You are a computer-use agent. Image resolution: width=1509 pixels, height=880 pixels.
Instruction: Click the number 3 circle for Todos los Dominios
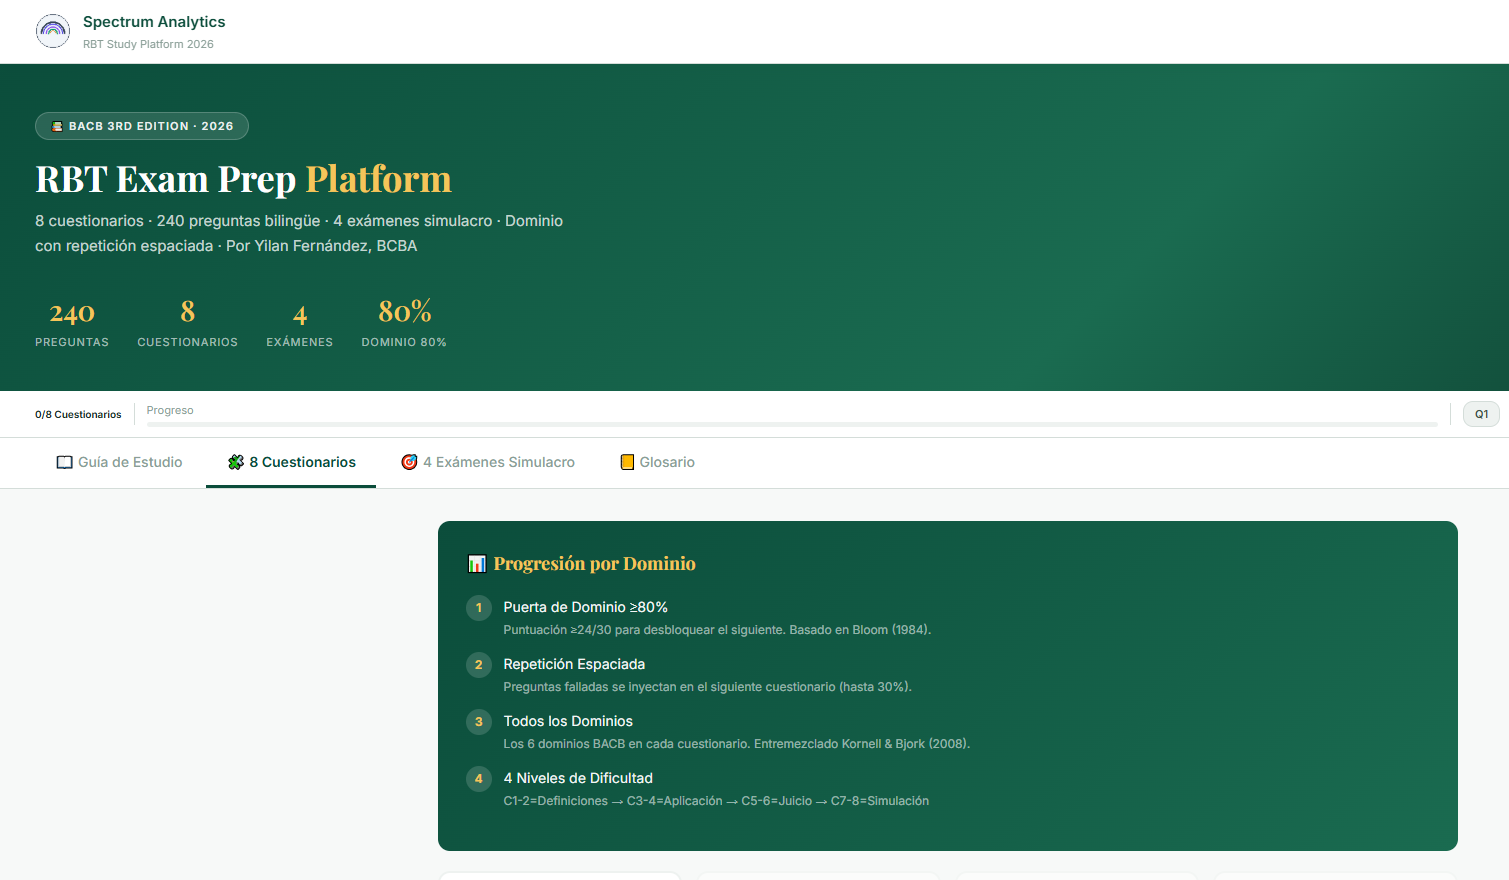tap(478, 722)
